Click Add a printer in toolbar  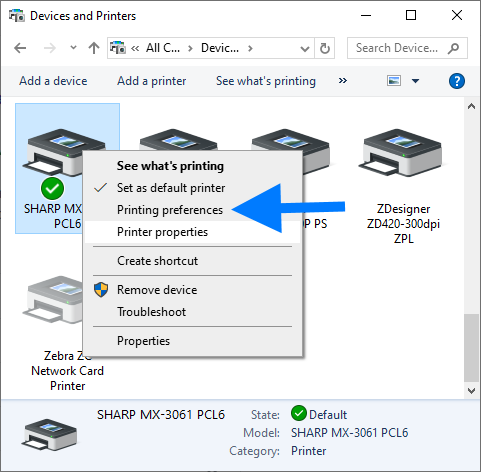[x=151, y=81]
